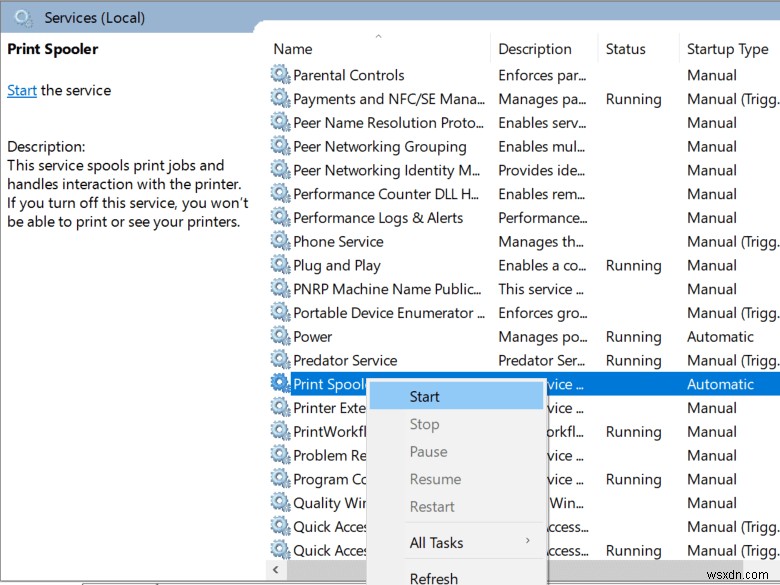Click the Plug and Play Running status
The image size is (780, 585).
coord(633,266)
